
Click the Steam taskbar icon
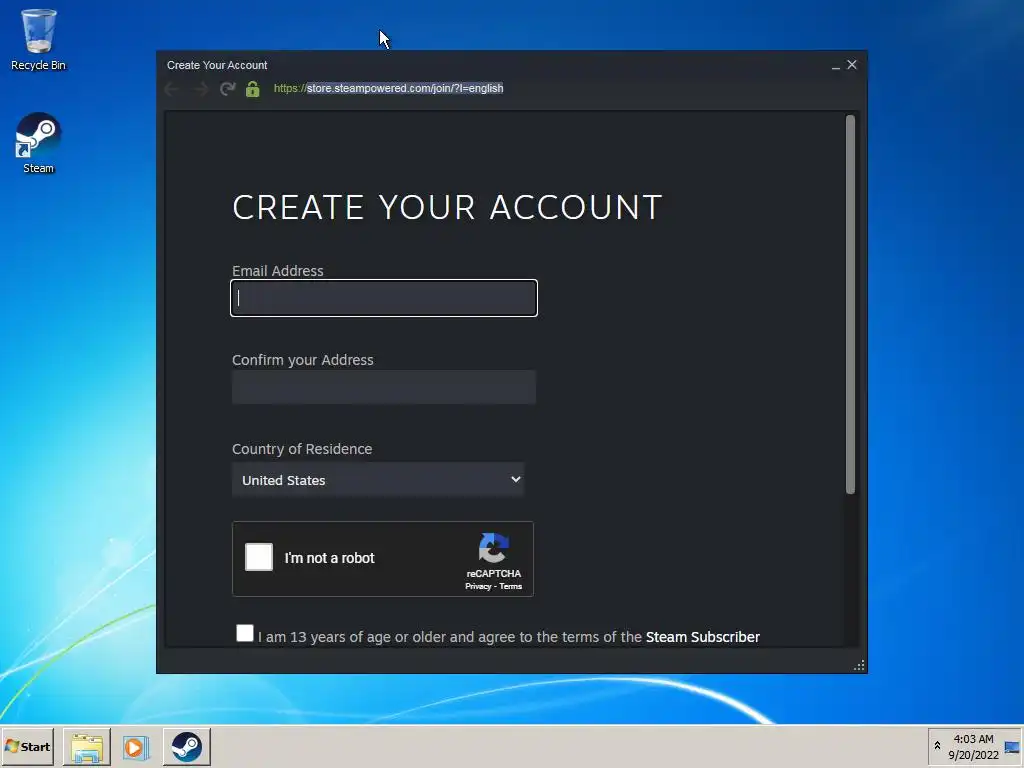coord(187,747)
